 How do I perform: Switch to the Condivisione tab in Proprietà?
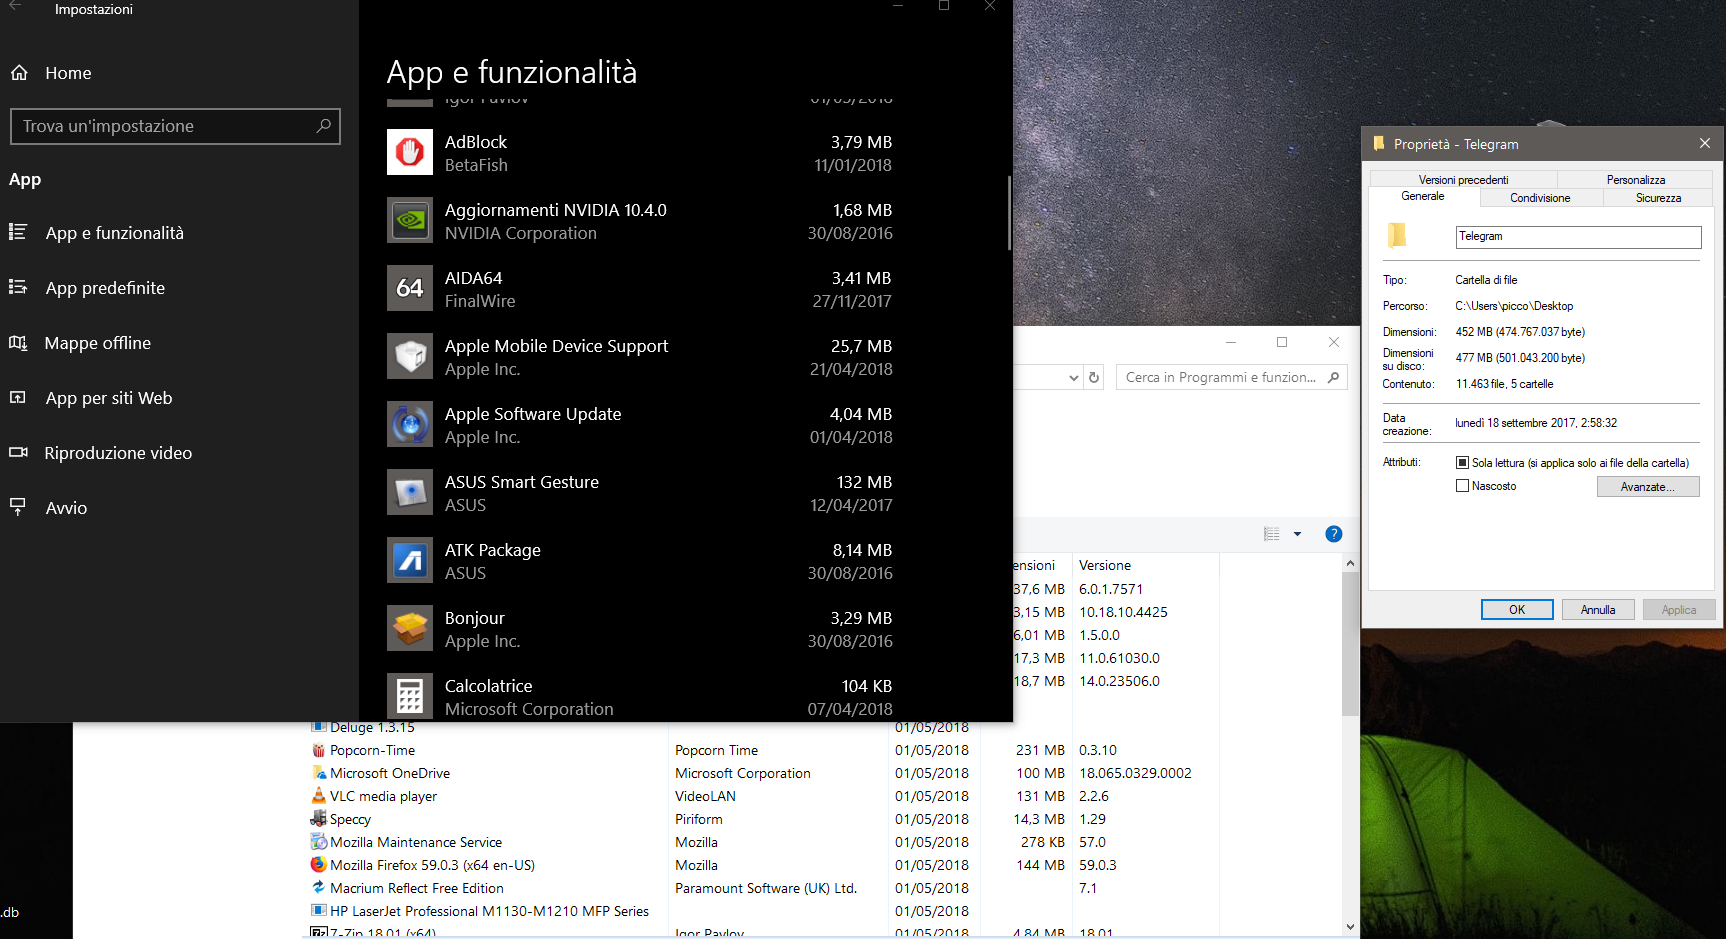tap(1540, 198)
